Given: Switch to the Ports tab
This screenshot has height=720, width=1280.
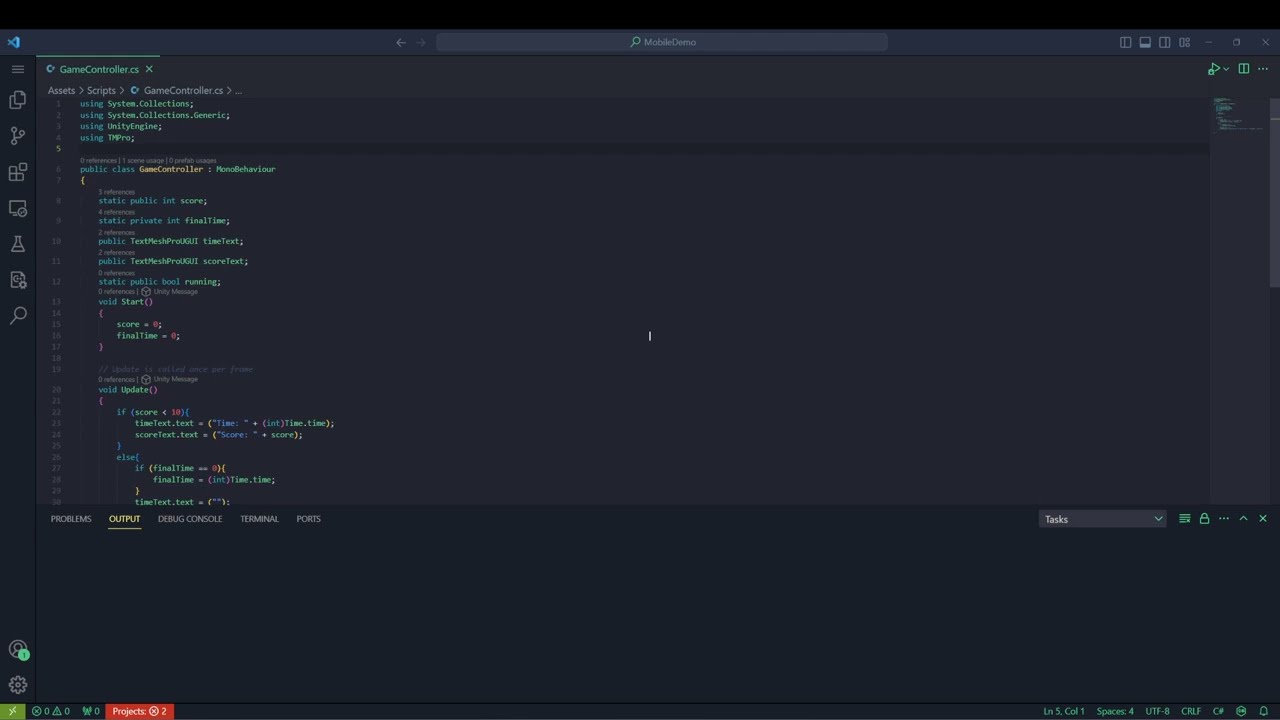Looking at the screenshot, I should click(x=308, y=519).
